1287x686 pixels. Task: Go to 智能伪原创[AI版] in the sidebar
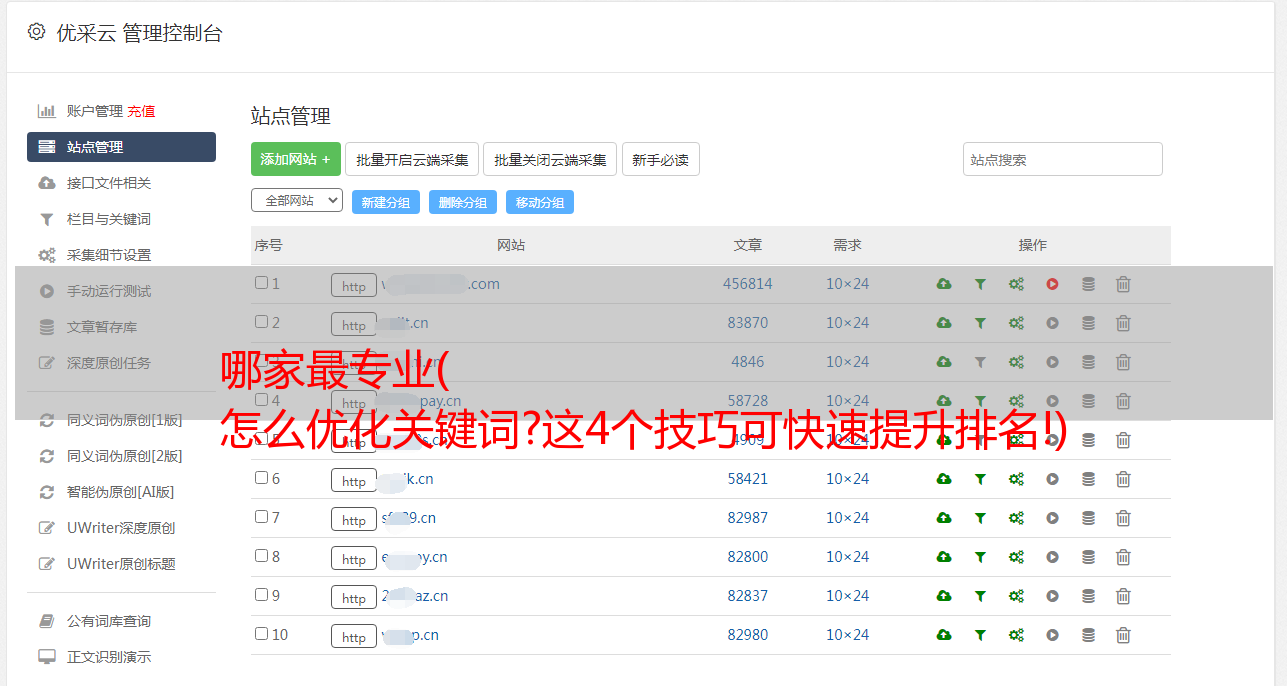(121, 492)
